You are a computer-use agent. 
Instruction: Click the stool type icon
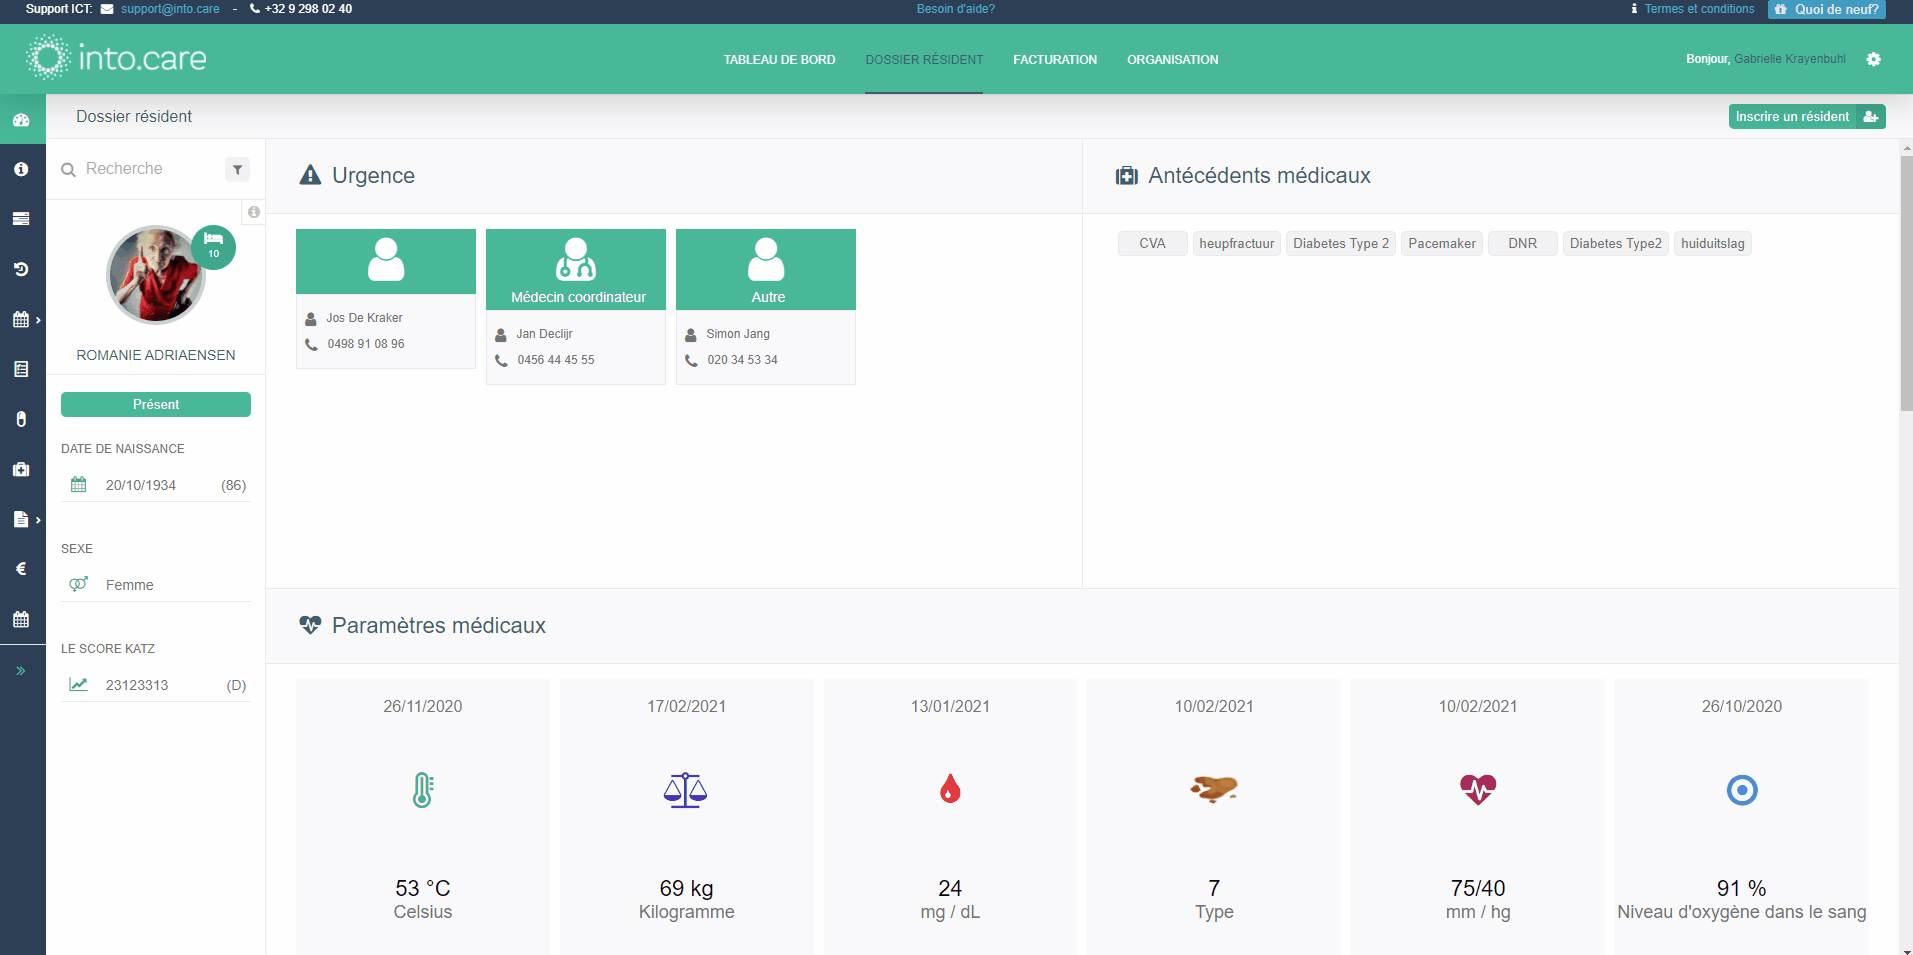1214,789
